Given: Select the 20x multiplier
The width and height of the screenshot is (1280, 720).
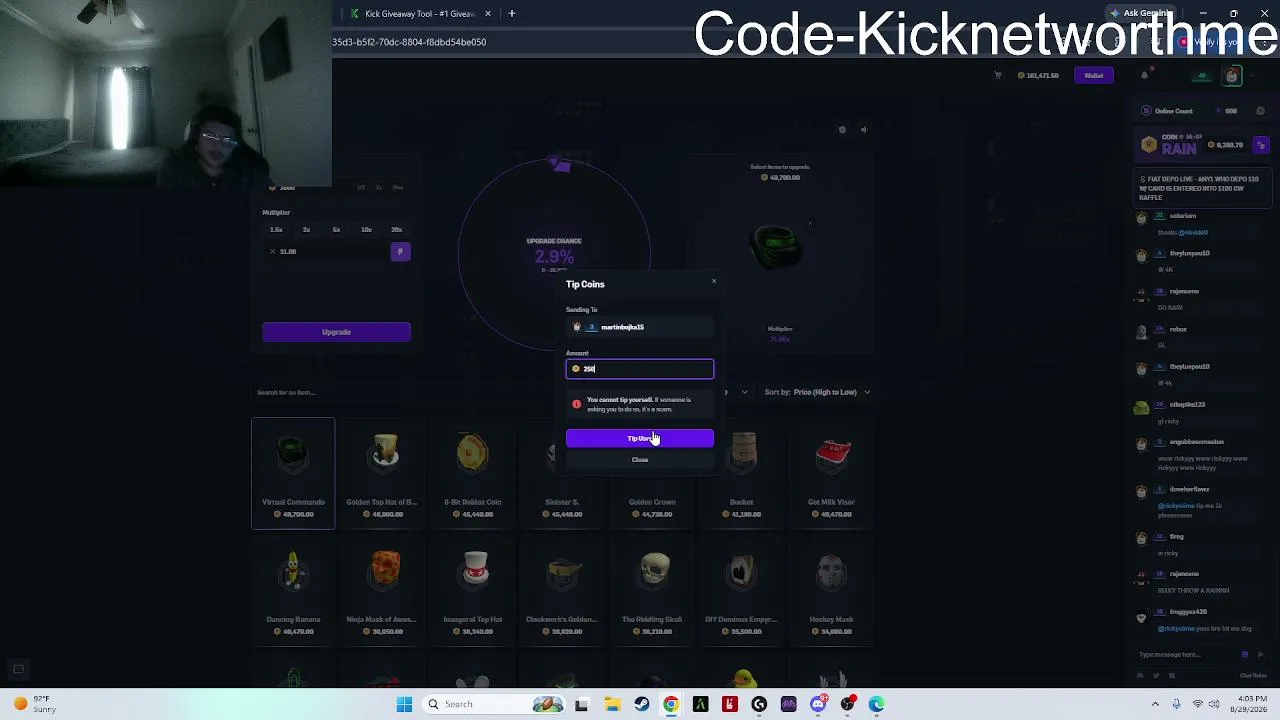Looking at the screenshot, I should point(396,230).
